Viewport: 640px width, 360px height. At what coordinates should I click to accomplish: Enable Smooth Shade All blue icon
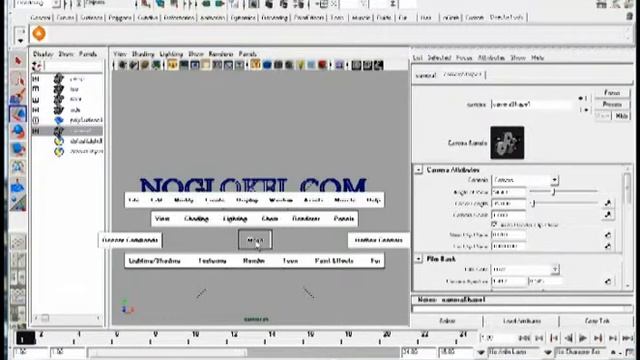(267, 65)
